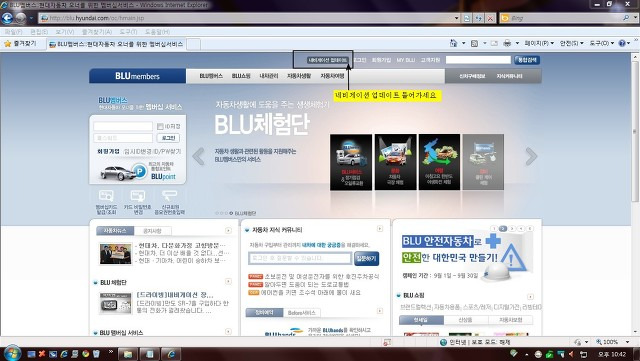Click the 통합검색 search button

click(527, 60)
